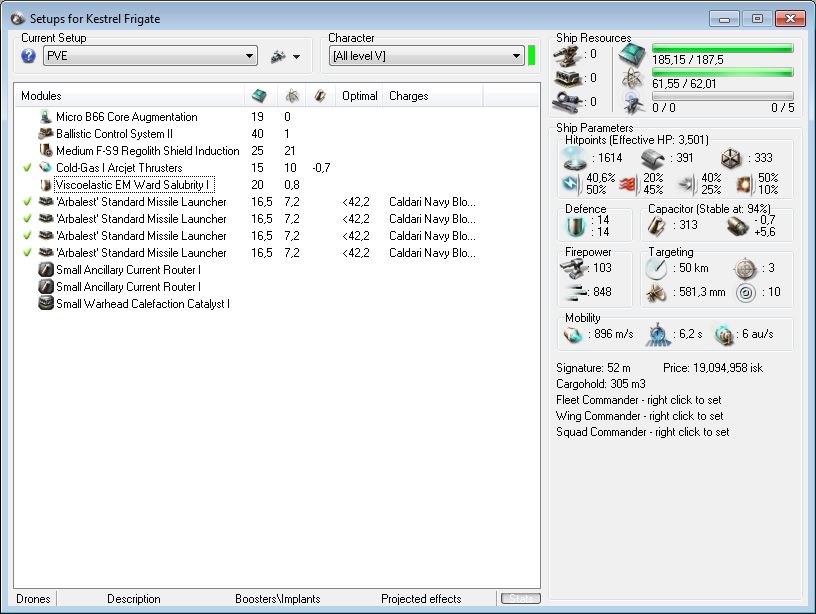The height and width of the screenshot is (614, 816).
Task: Click the armor hitpoints icon
Action: point(652,158)
